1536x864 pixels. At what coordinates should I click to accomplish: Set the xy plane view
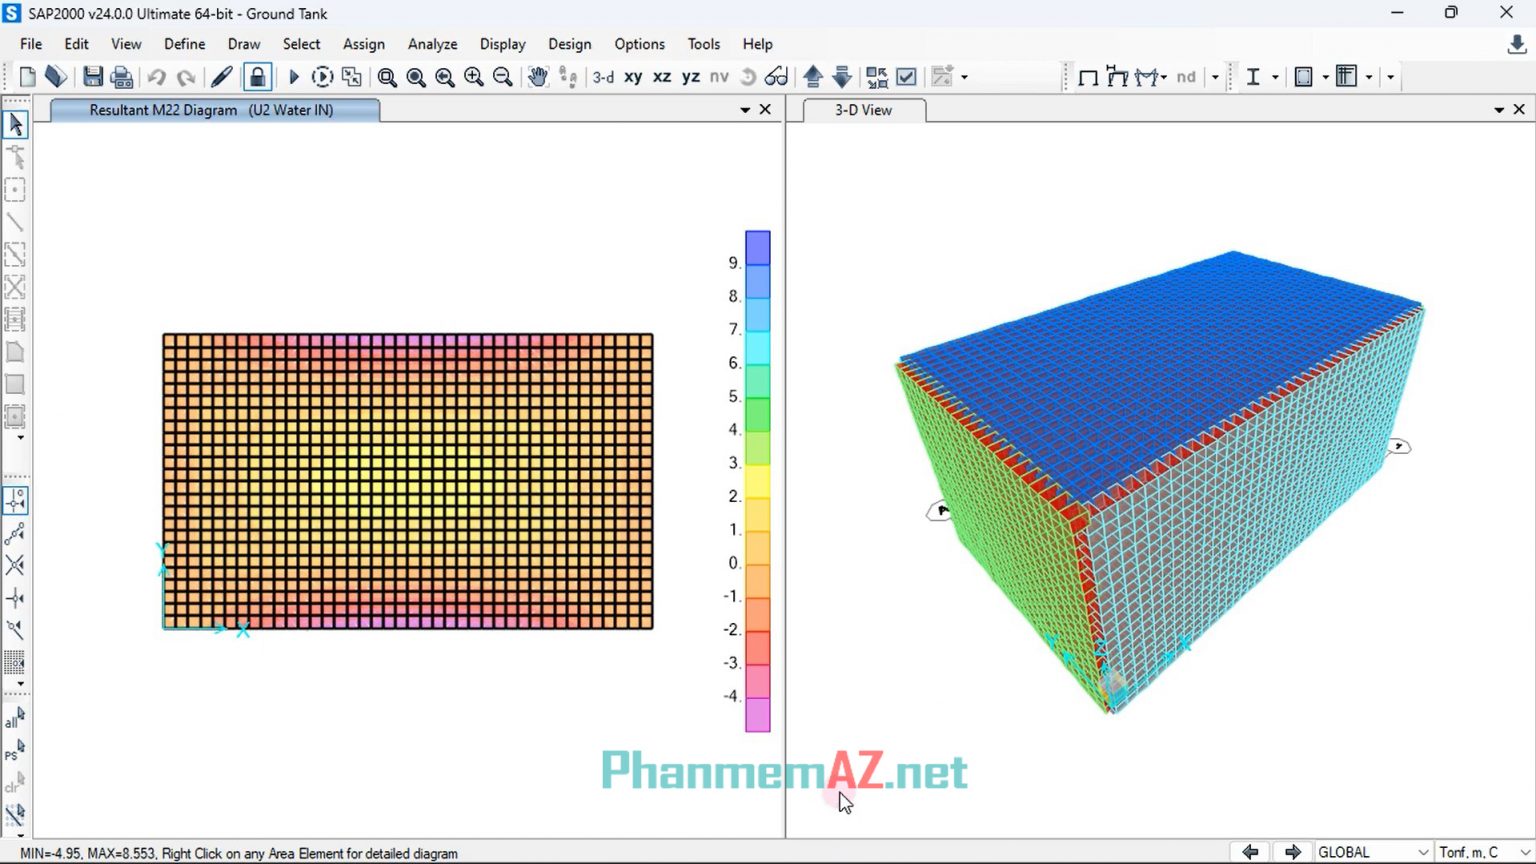pyautogui.click(x=633, y=77)
